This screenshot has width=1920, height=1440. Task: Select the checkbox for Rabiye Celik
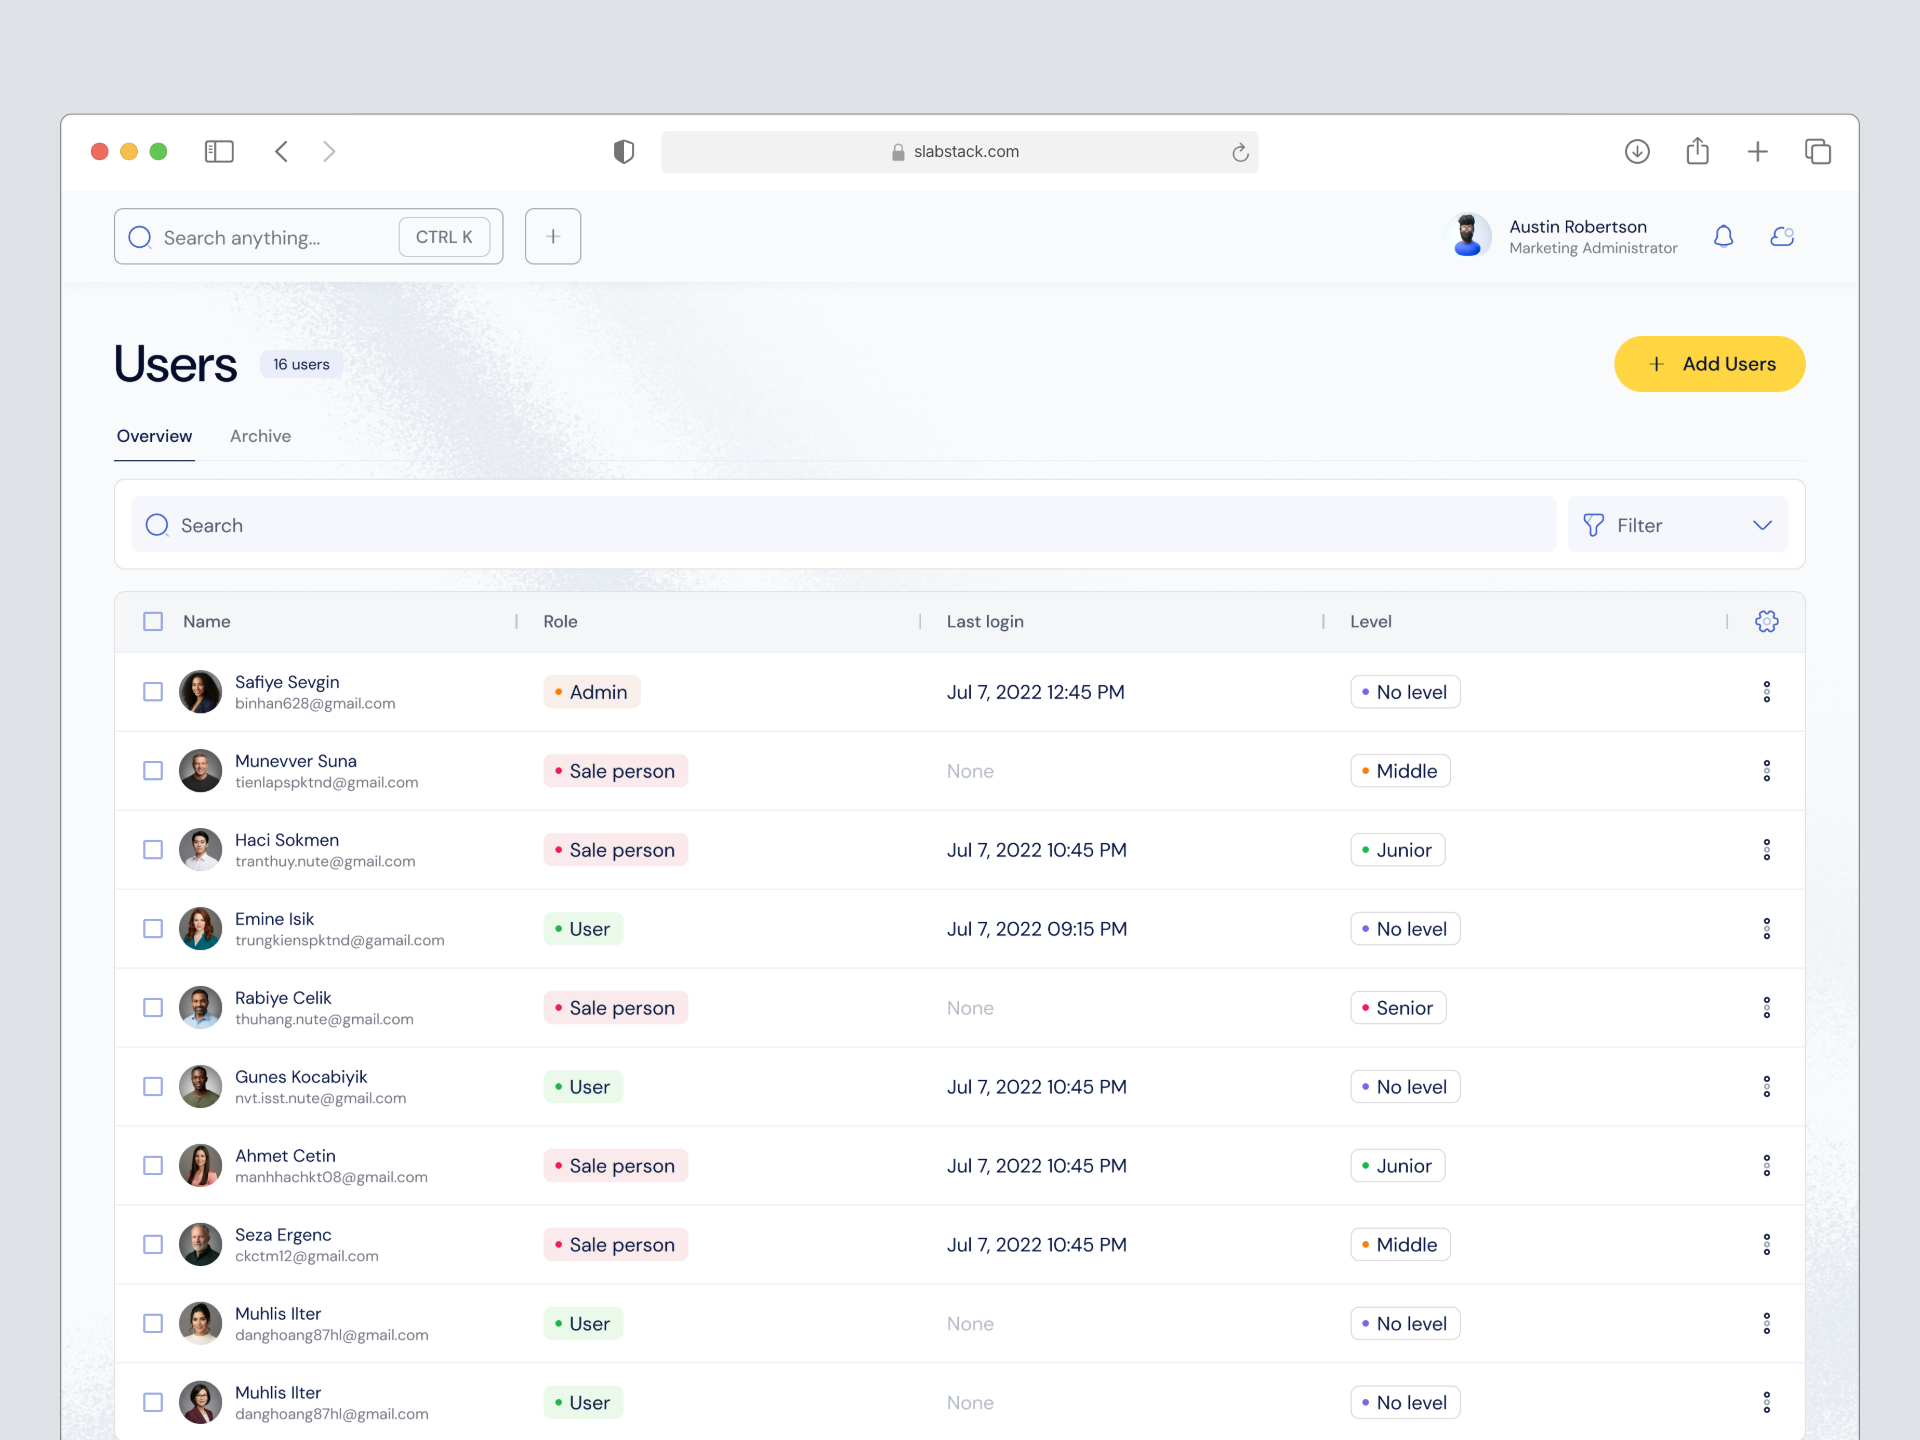pos(153,1008)
